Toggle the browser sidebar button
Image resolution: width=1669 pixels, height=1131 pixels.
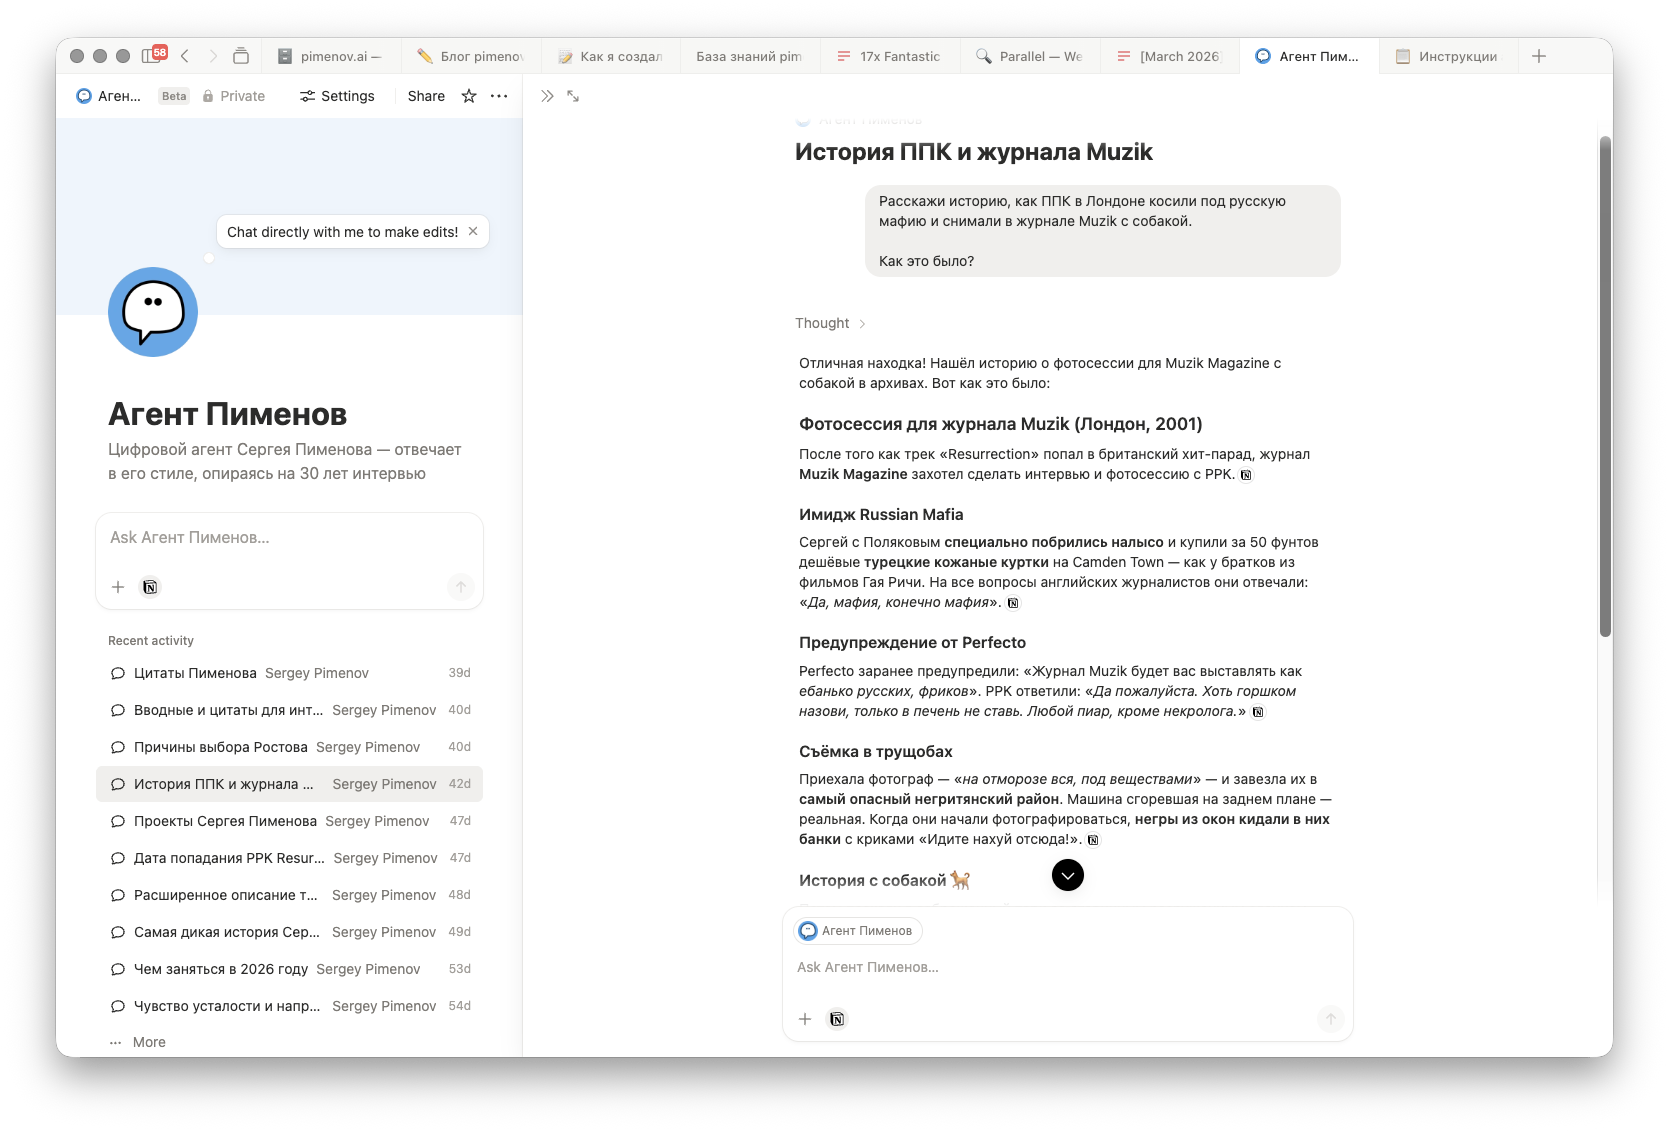click(152, 56)
